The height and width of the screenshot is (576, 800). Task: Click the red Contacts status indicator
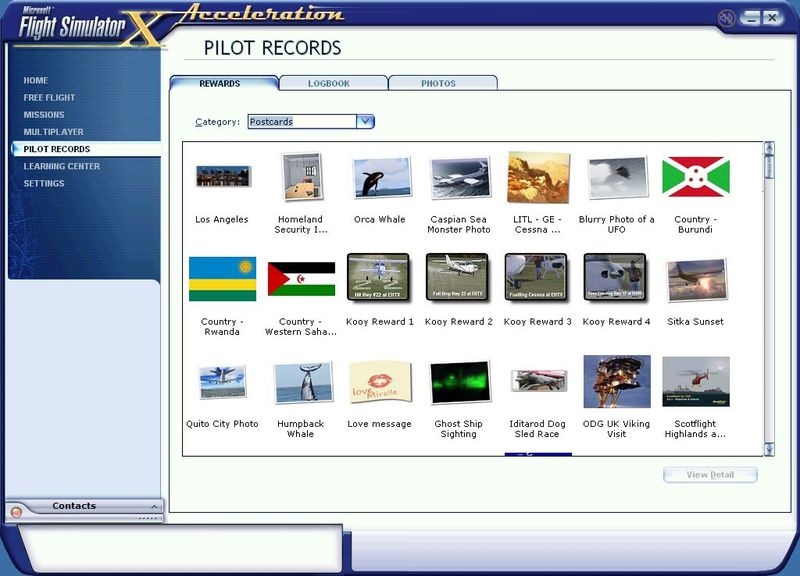16,512
